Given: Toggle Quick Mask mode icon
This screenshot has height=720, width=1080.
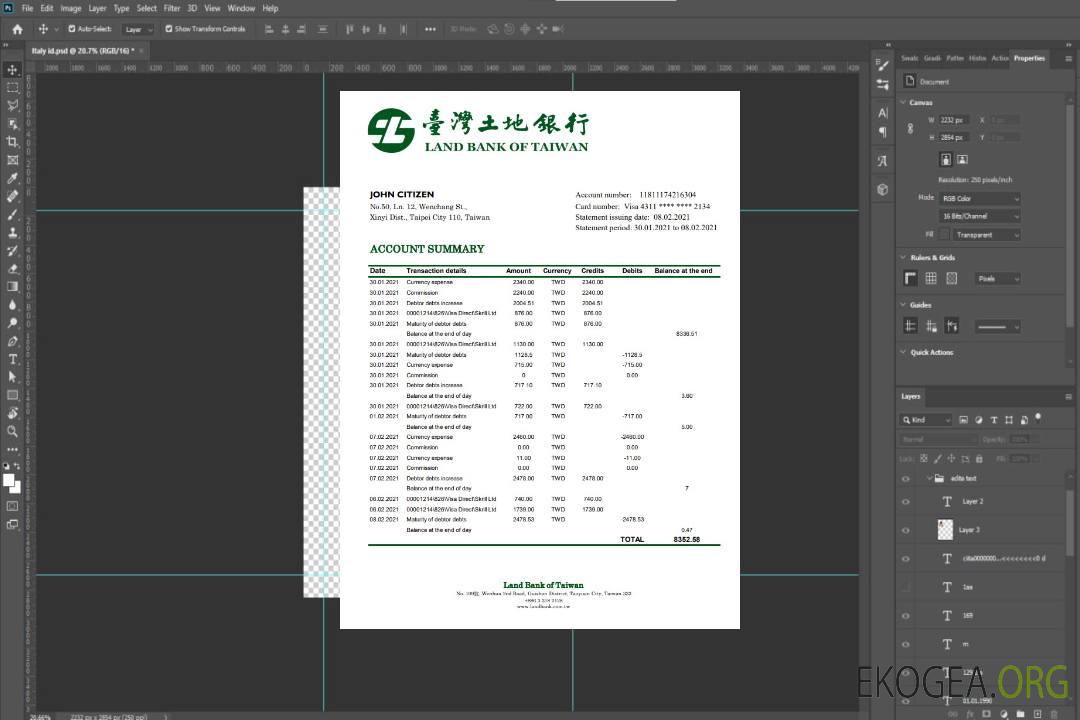Looking at the screenshot, I should point(12,506).
